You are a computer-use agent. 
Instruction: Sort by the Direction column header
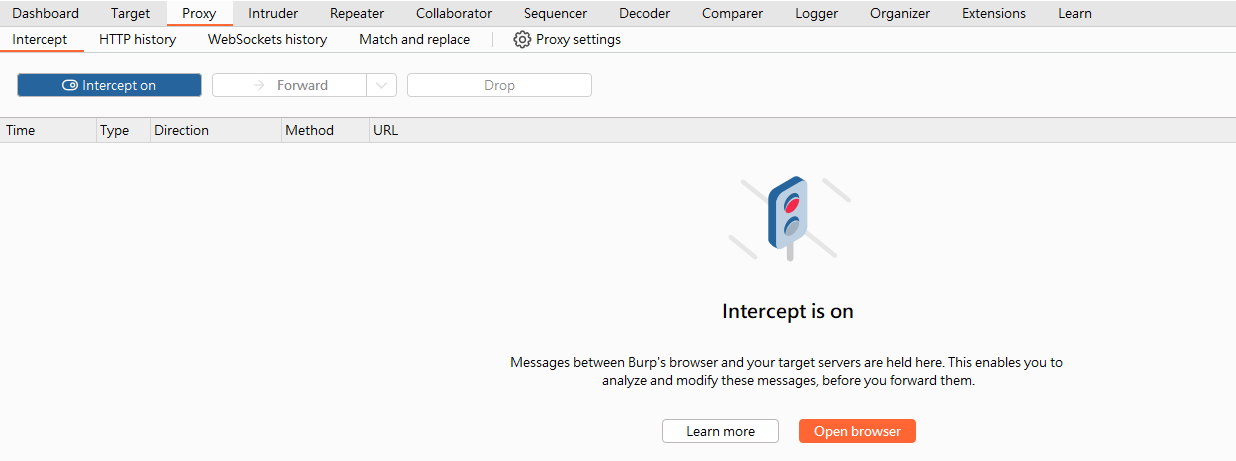tap(215, 130)
